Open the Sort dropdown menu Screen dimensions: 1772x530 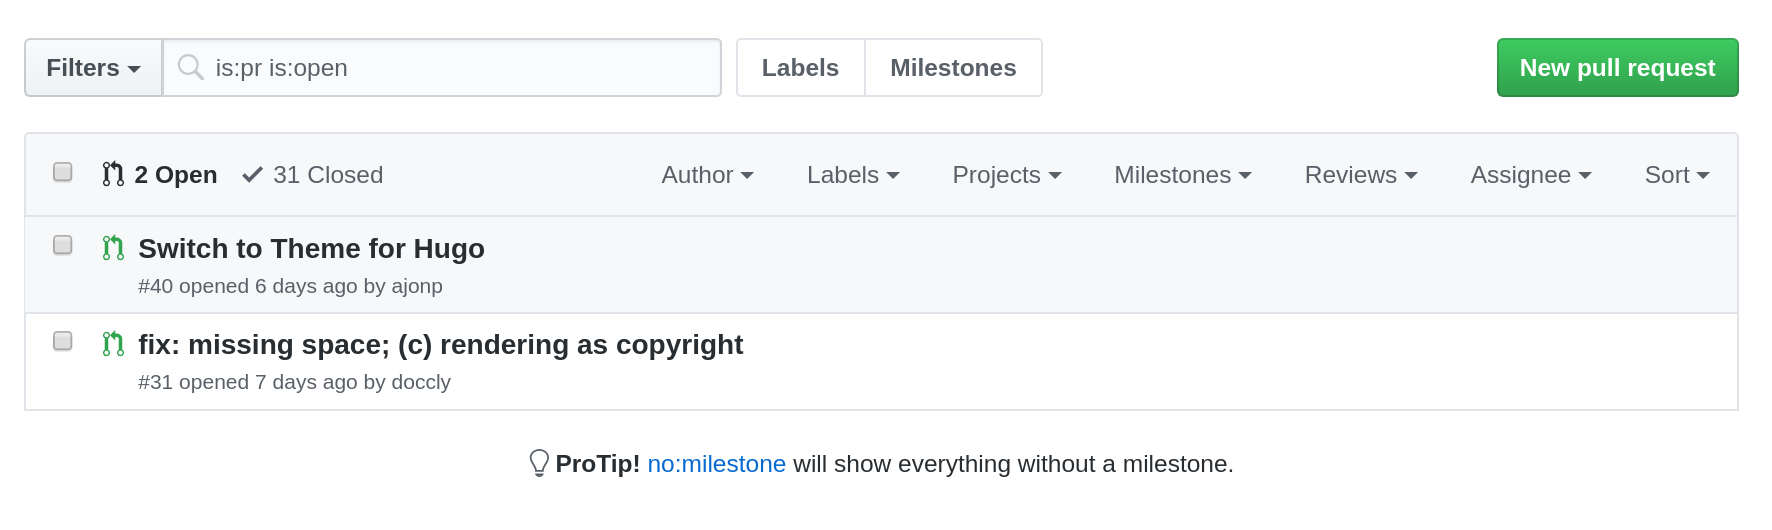[1676, 175]
